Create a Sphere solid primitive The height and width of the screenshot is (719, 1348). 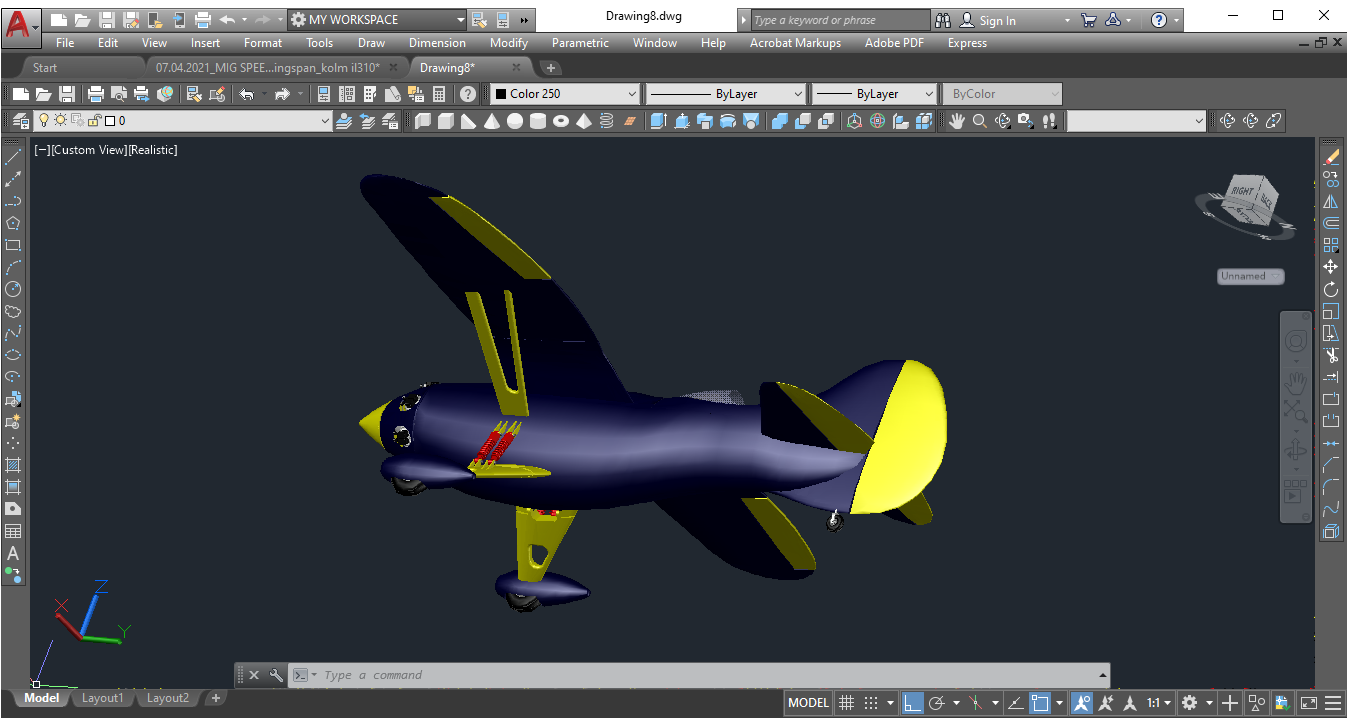pyautogui.click(x=515, y=121)
